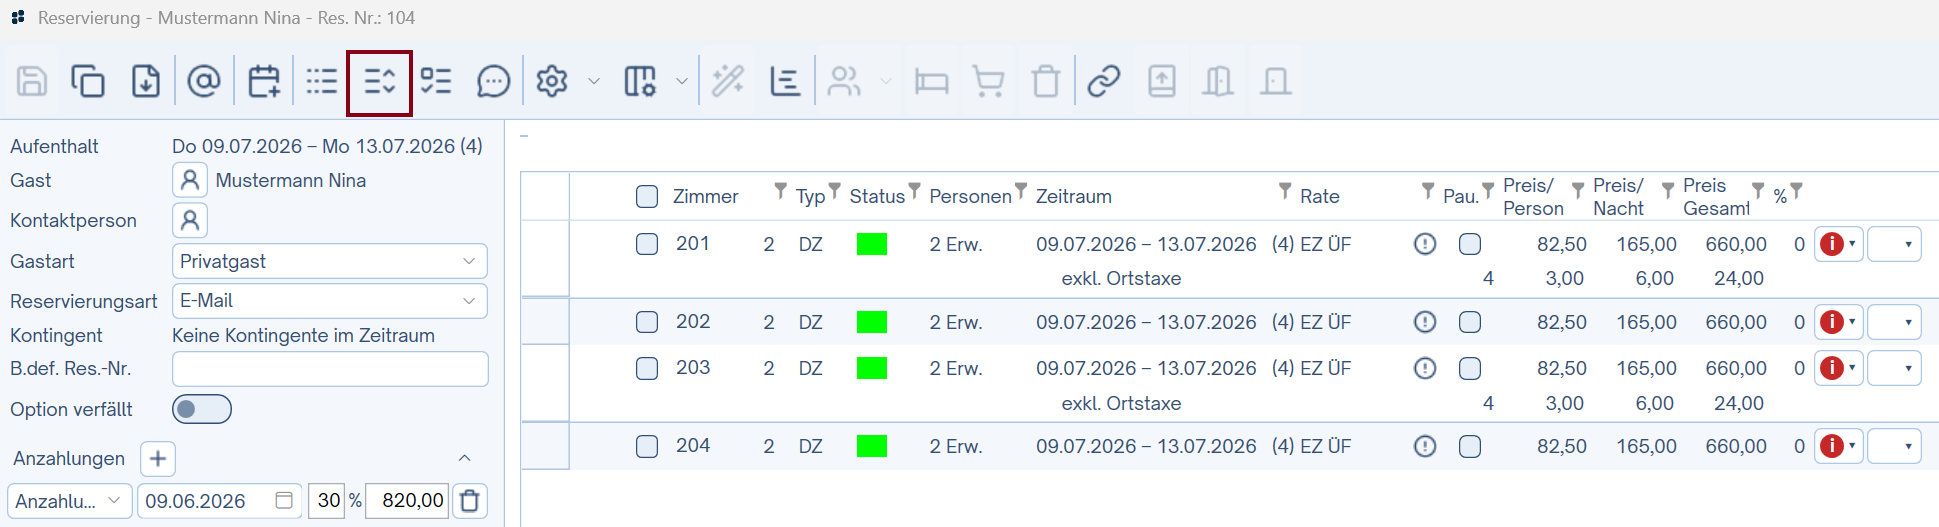
Task: Open guest profile icon beside Mustermann Nina
Action: pos(190,181)
